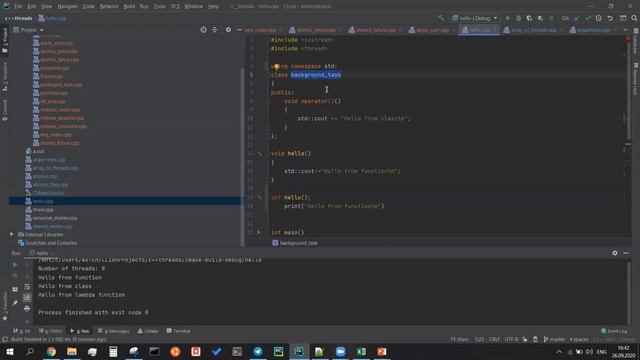The height and width of the screenshot is (360, 640).
Task: Start debugging with the green bug icon
Action: coord(518,18)
